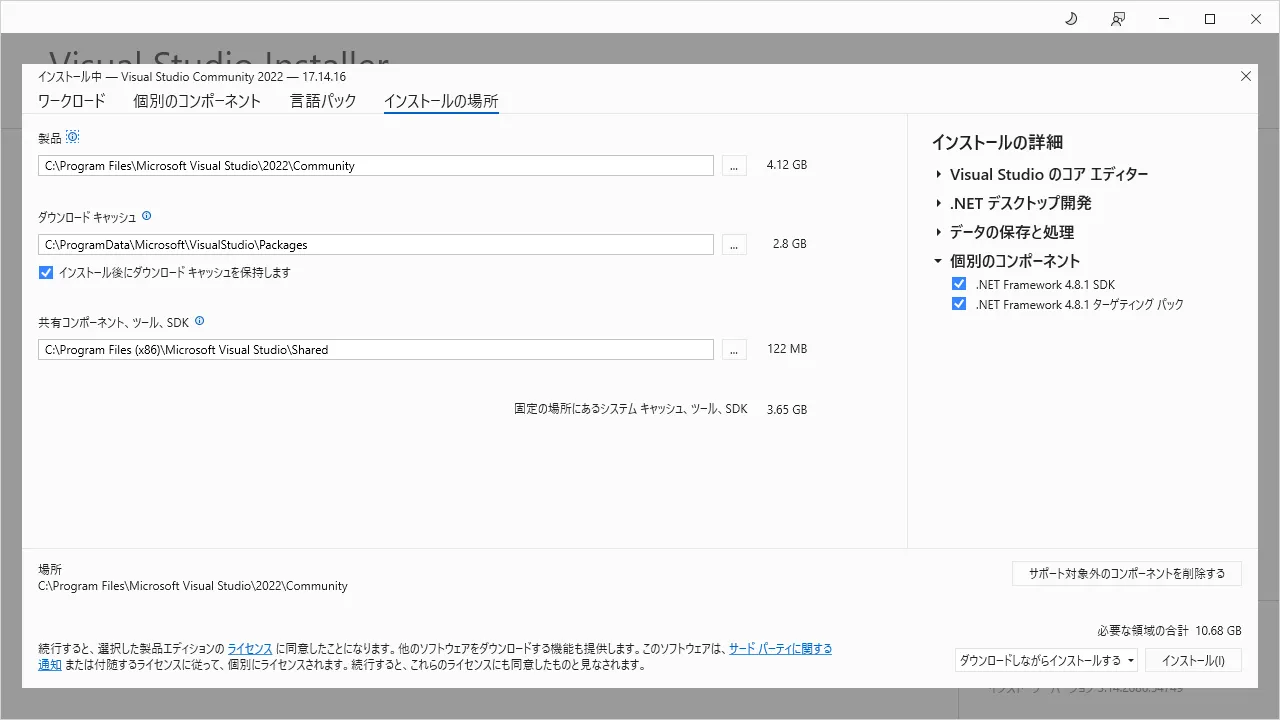
Task: Open the 言語パック tab
Action: 323,101
